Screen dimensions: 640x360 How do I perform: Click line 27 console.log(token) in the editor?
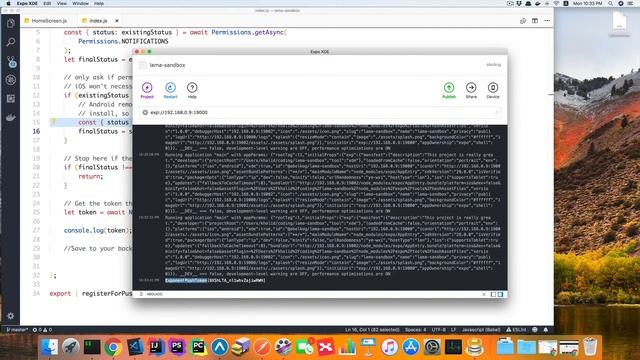[98, 230]
